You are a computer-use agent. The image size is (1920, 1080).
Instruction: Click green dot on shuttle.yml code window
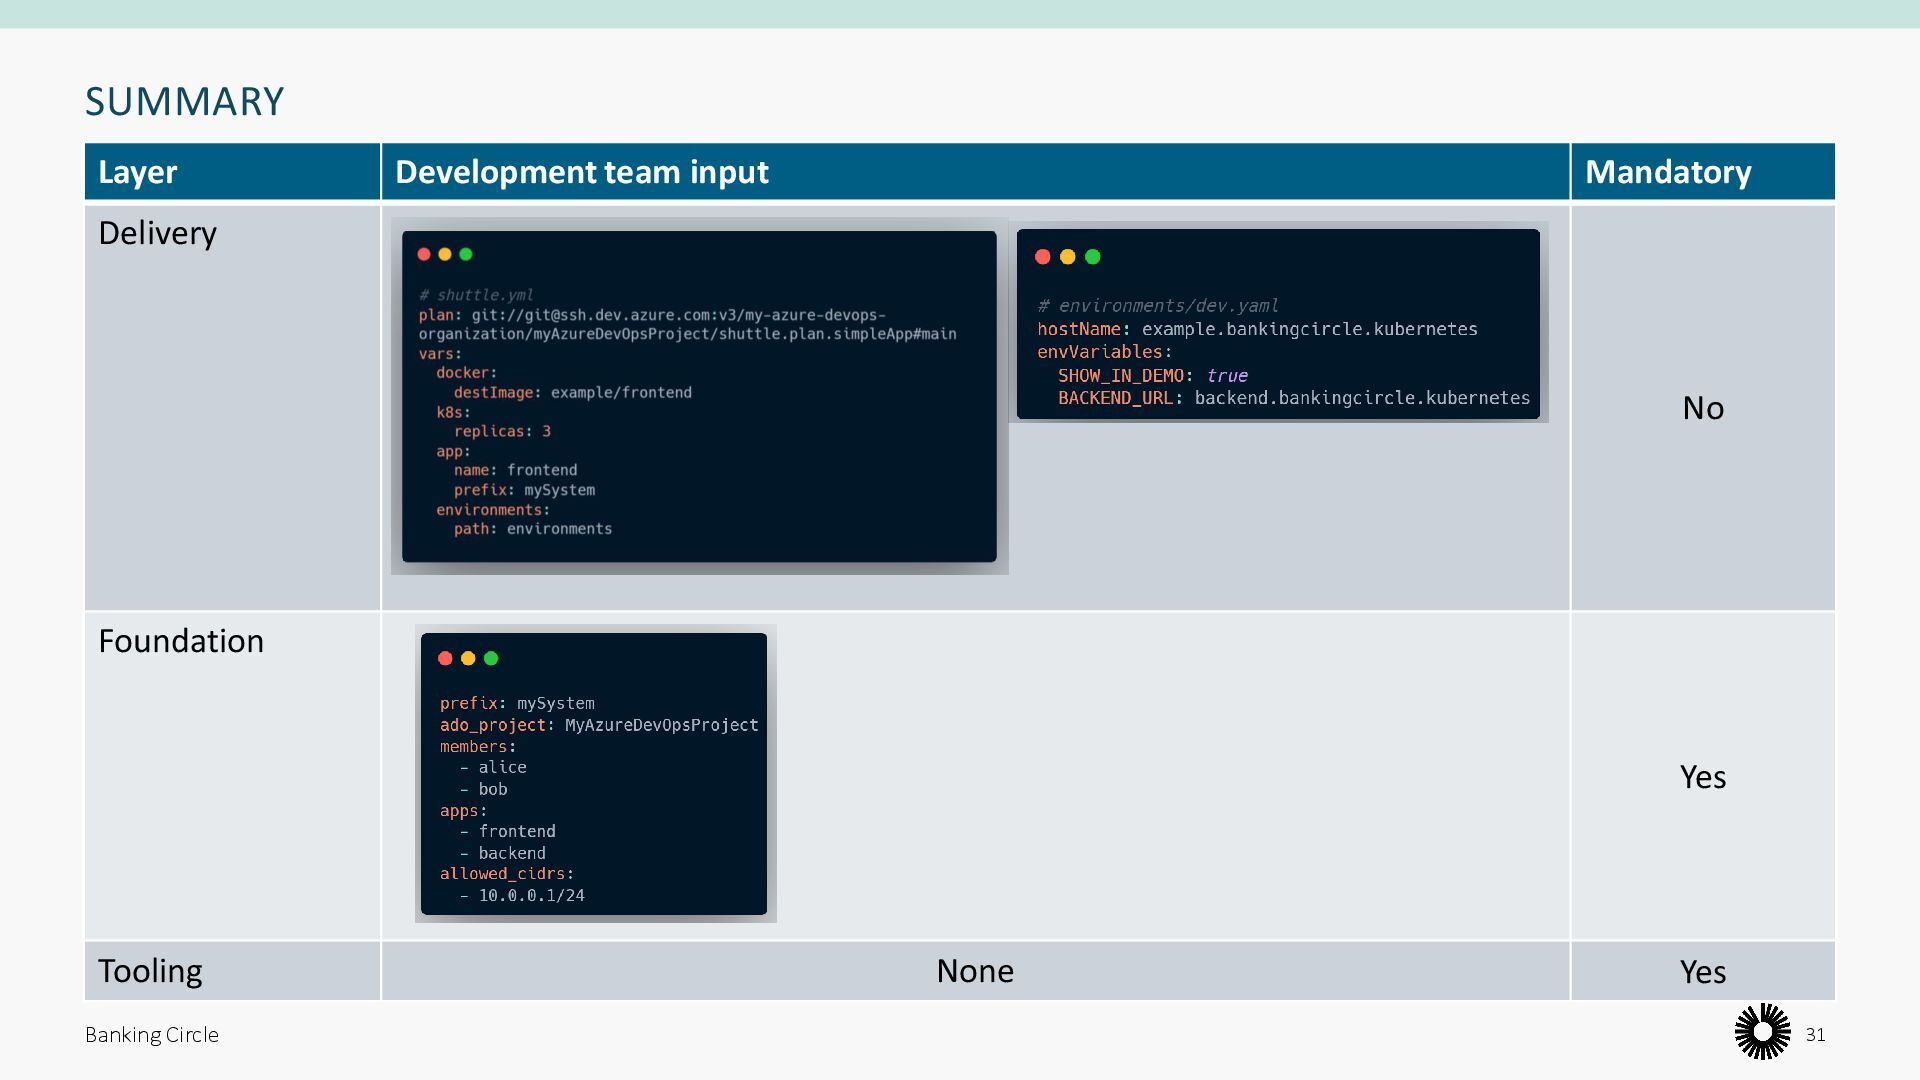466,254
